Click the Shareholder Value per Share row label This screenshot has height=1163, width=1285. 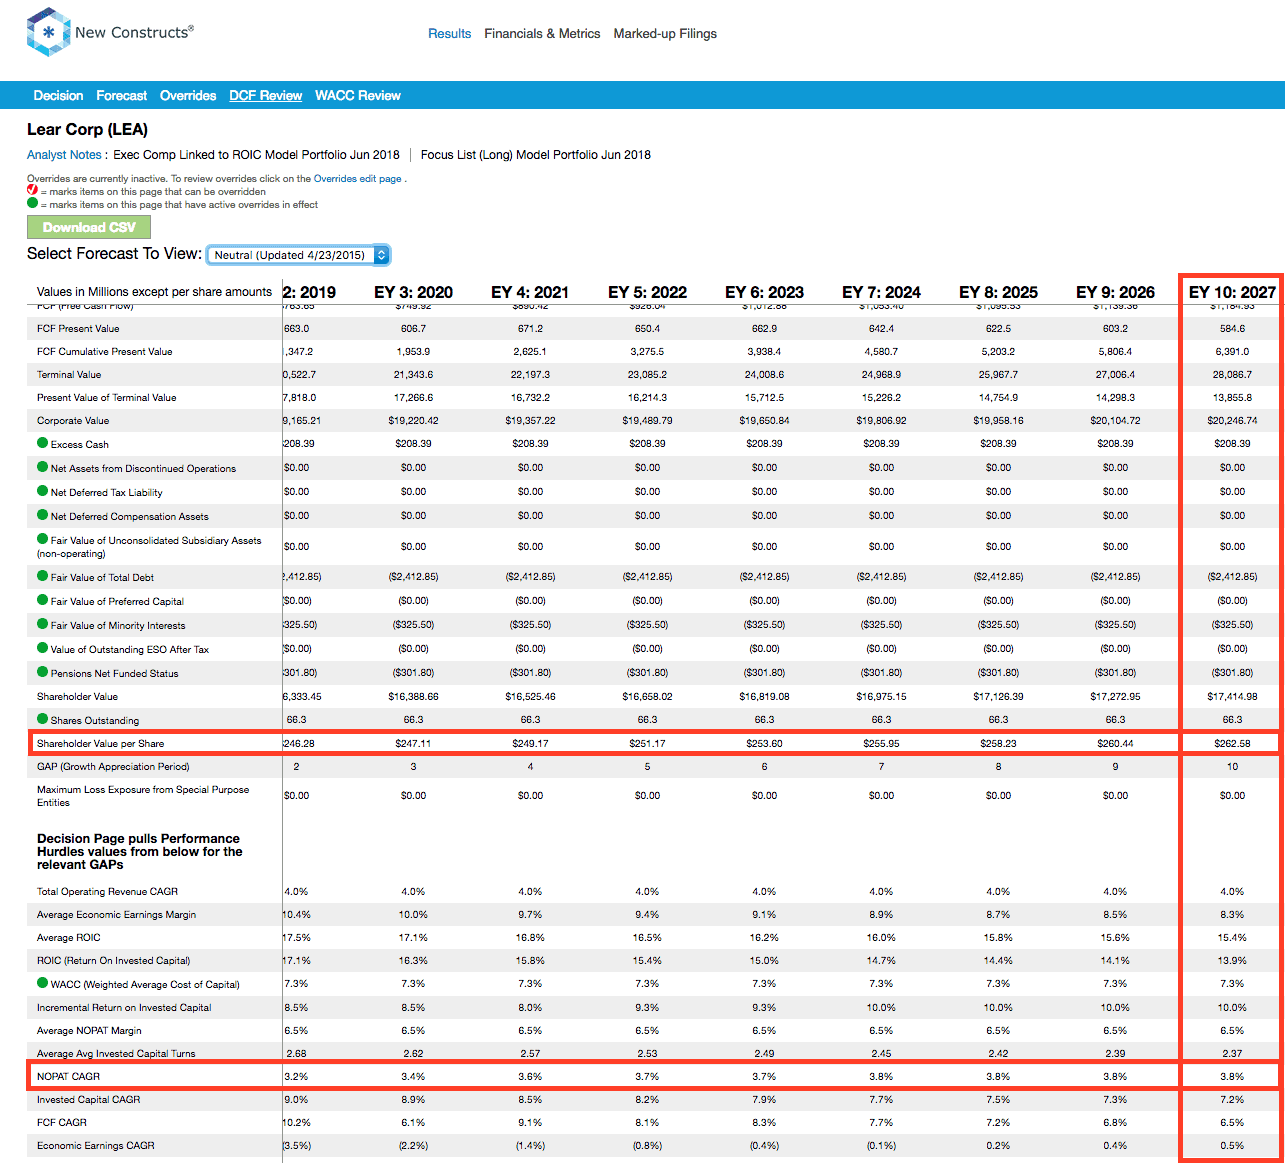pyautogui.click(x=100, y=744)
